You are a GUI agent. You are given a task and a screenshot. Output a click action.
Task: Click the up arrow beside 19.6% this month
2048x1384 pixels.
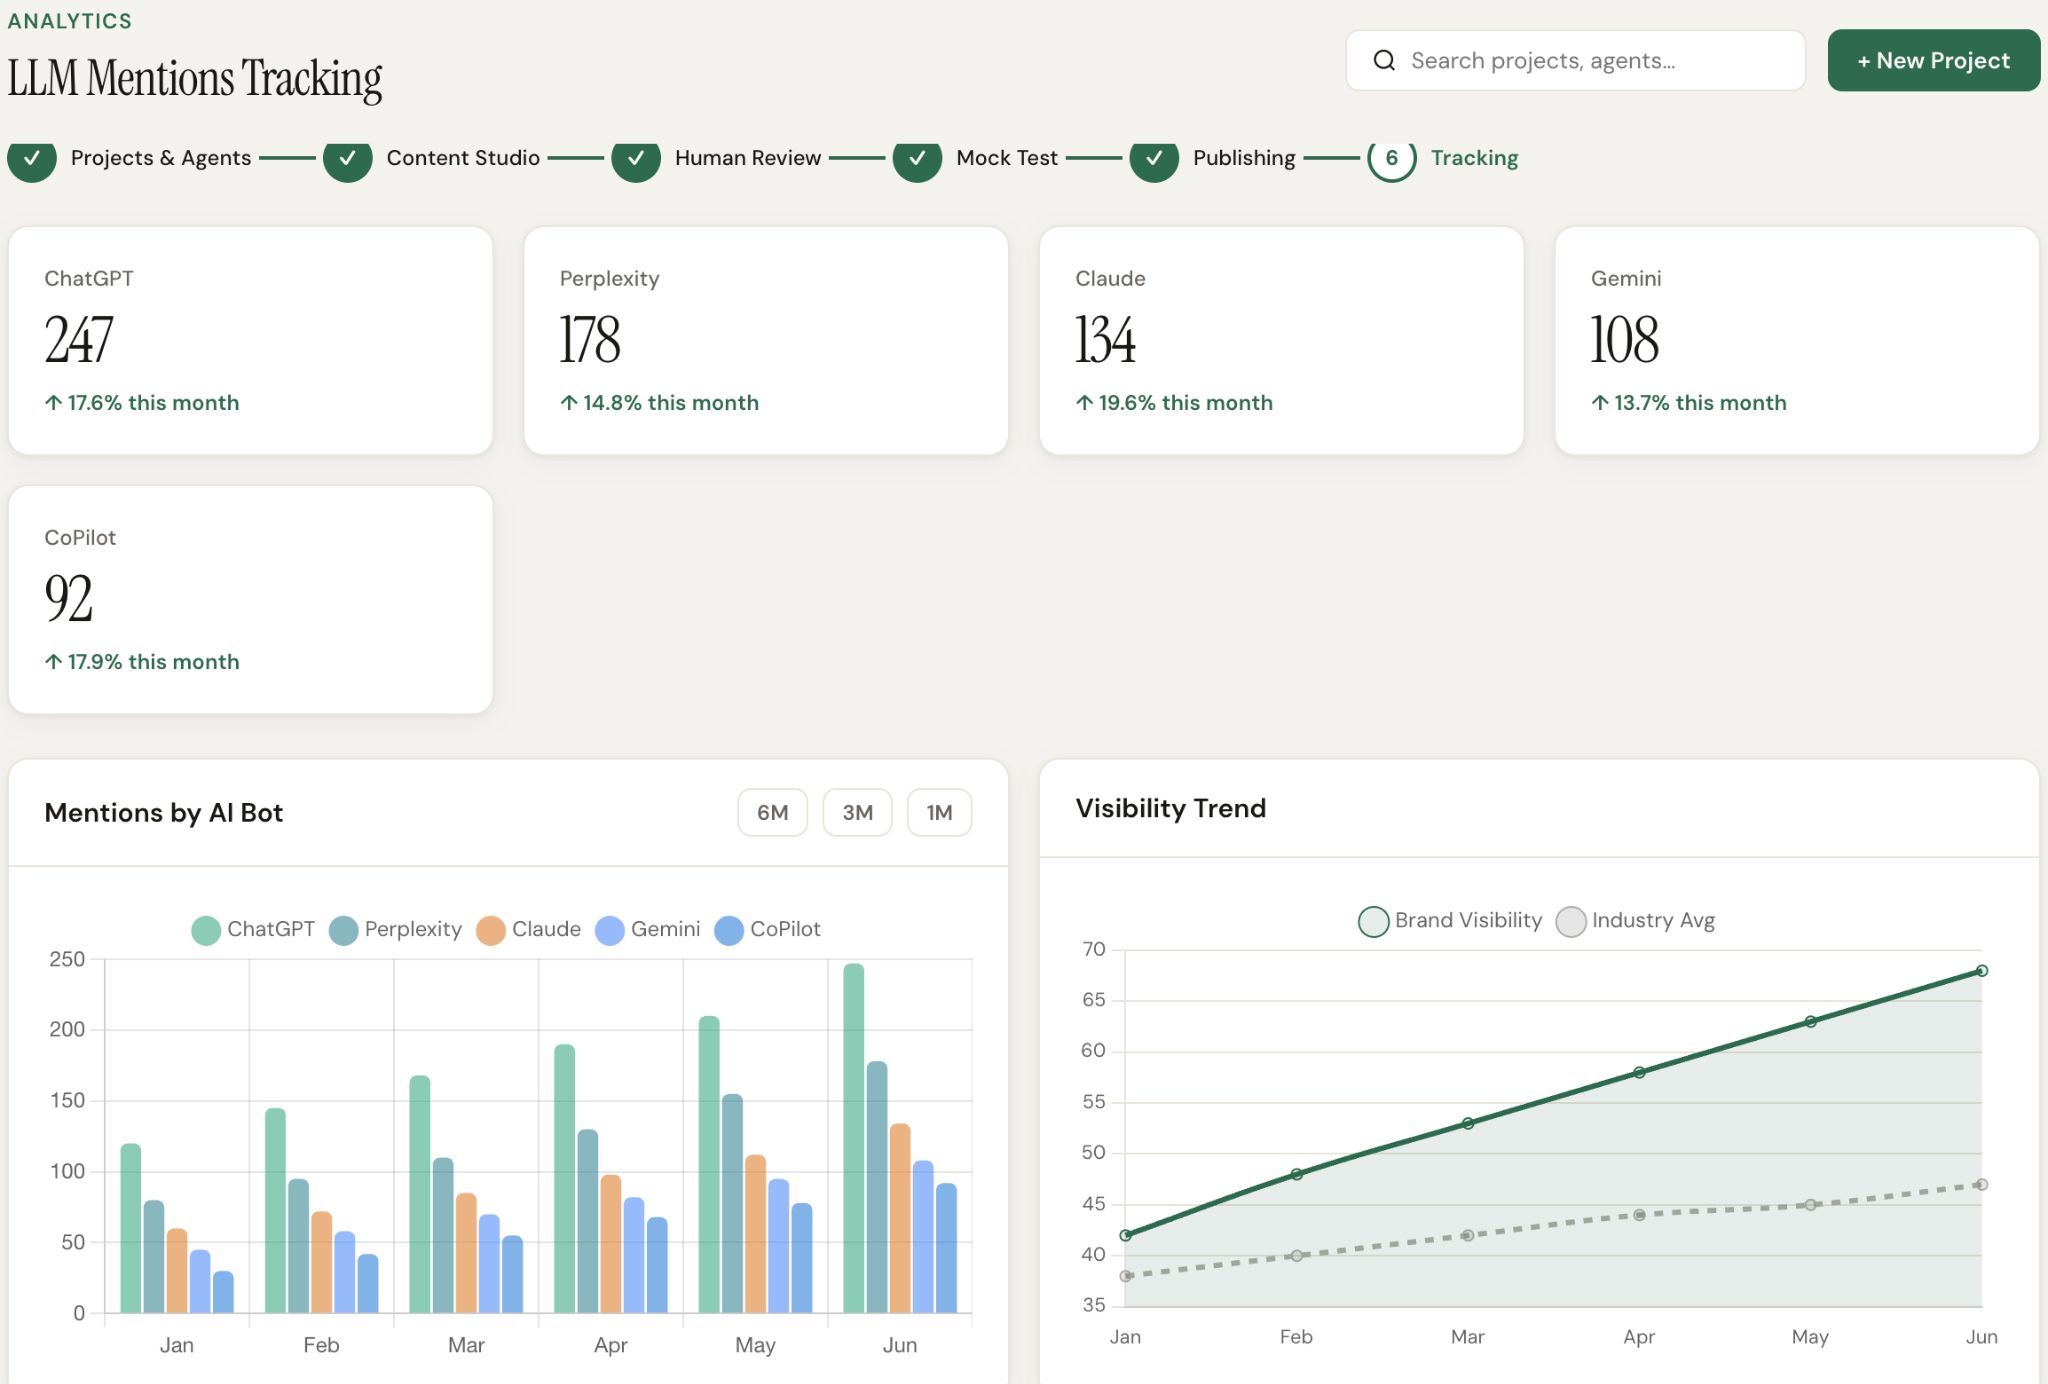coord(1085,403)
